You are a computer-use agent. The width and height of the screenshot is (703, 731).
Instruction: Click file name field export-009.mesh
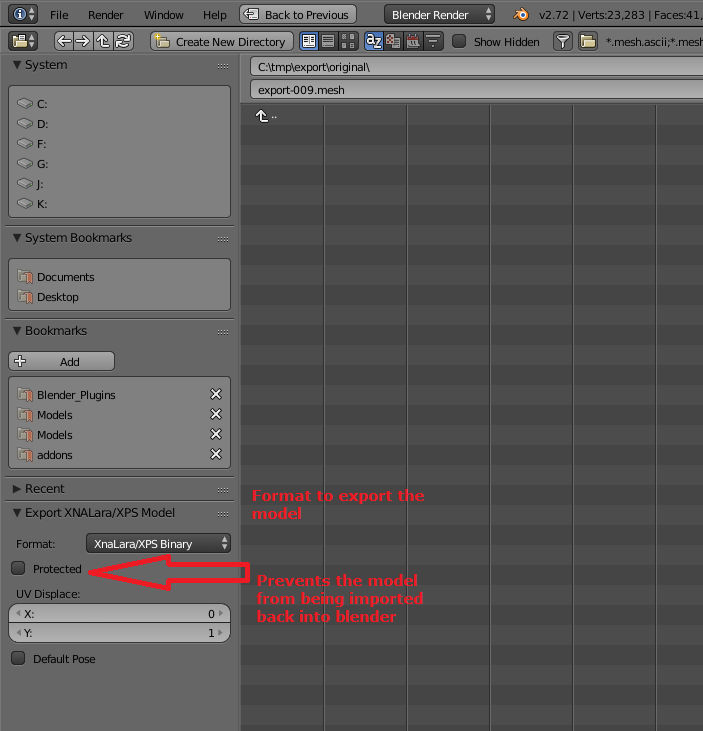pos(476,90)
